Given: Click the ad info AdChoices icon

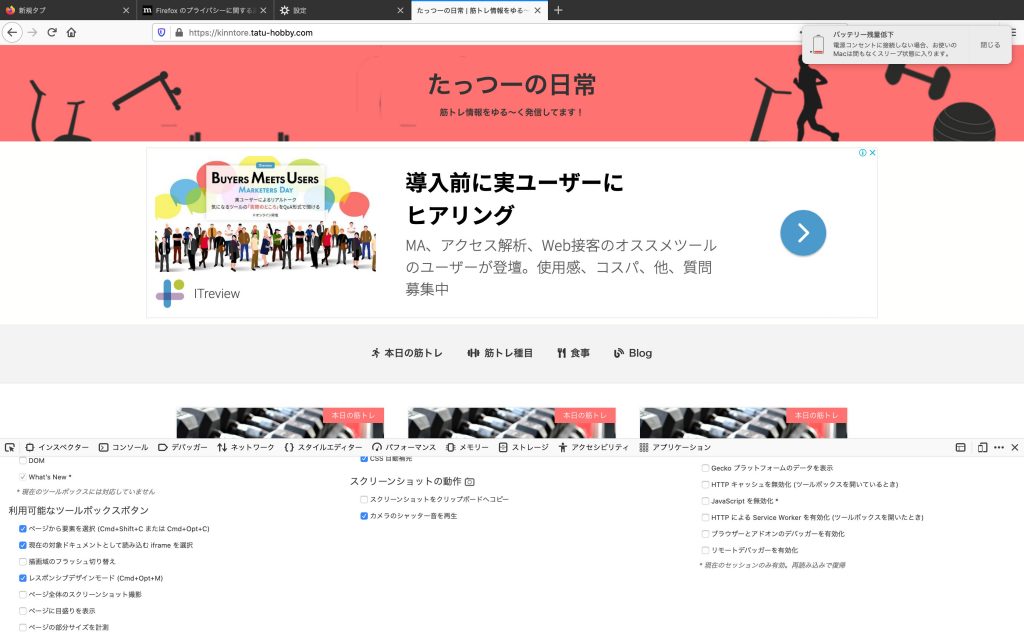Looking at the screenshot, I should coord(862,153).
